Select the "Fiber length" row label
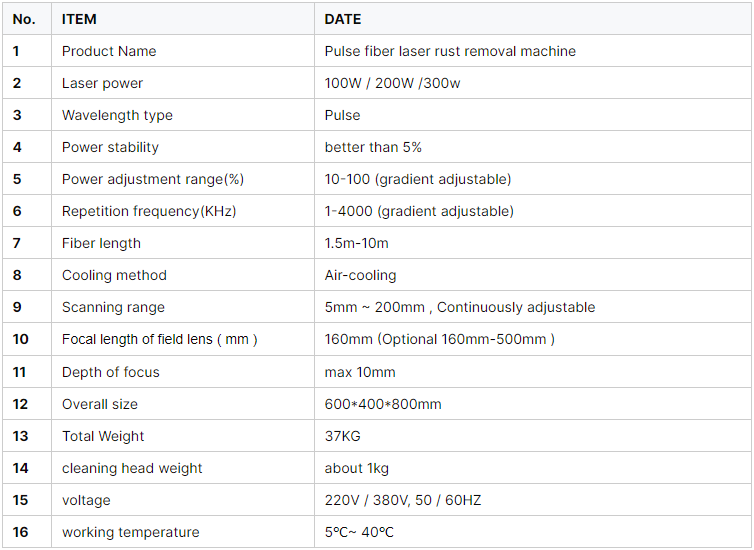This screenshot has width=754, height=550. pyautogui.click(x=101, y=243)
